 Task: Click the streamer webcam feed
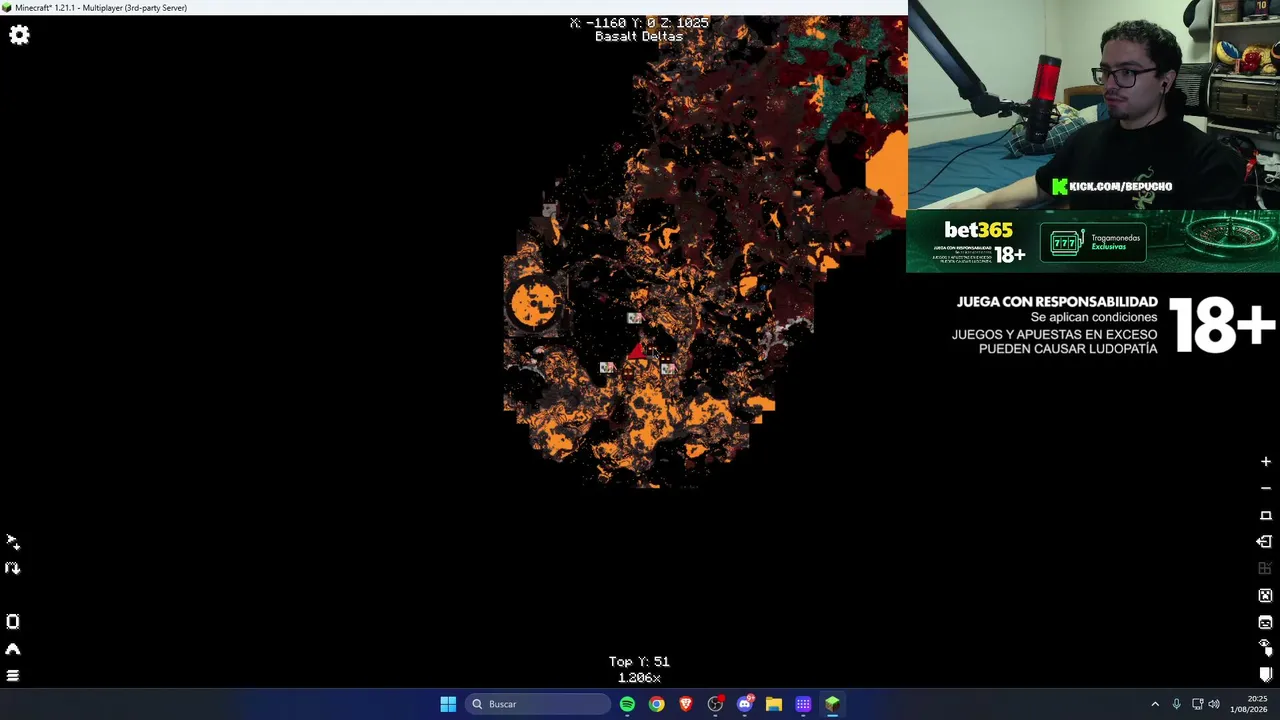[1093, 104]
